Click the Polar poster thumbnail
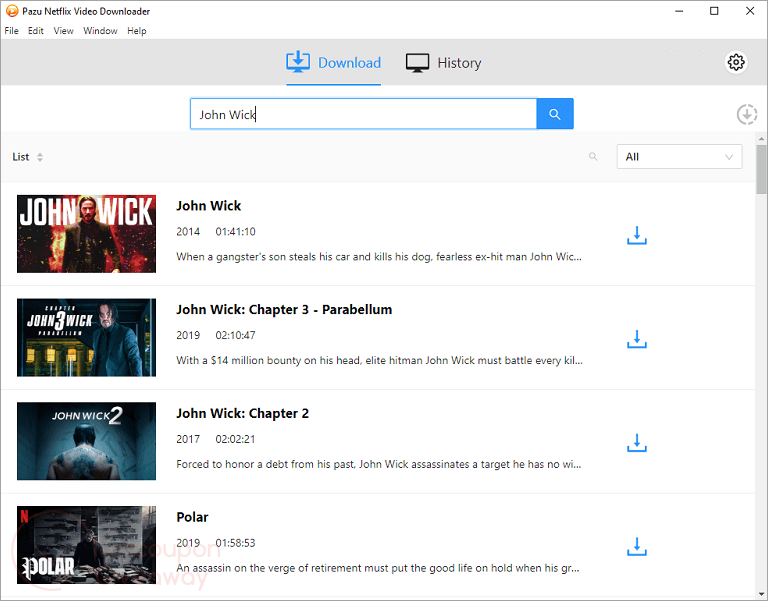Screen dimensions: 768x601 coord(86,545)
